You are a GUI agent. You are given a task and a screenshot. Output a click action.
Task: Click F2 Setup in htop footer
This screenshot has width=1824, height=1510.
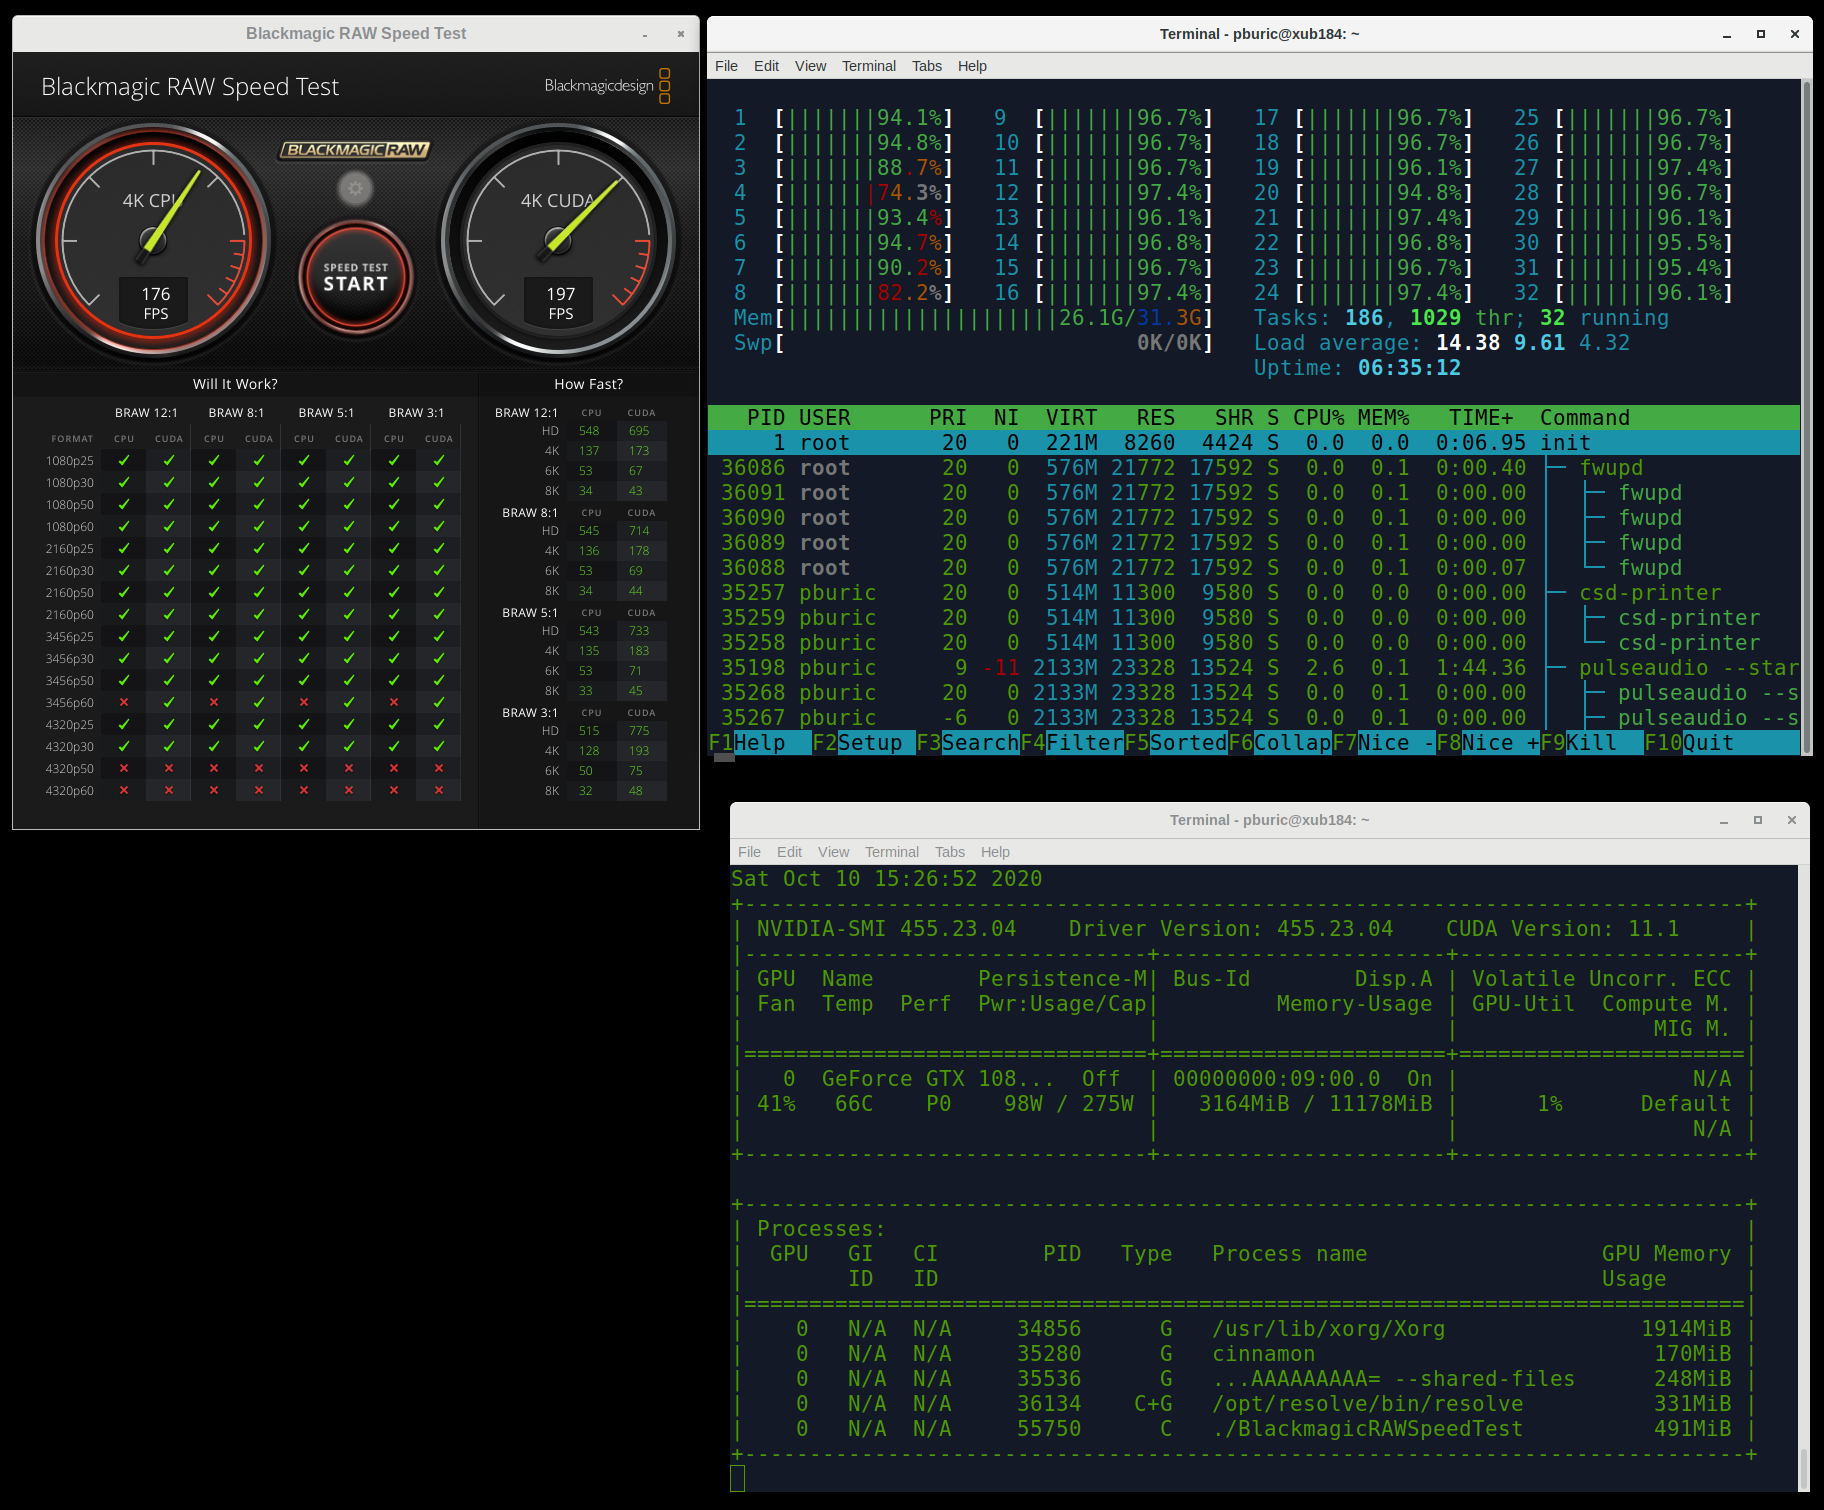coord(863,743)
